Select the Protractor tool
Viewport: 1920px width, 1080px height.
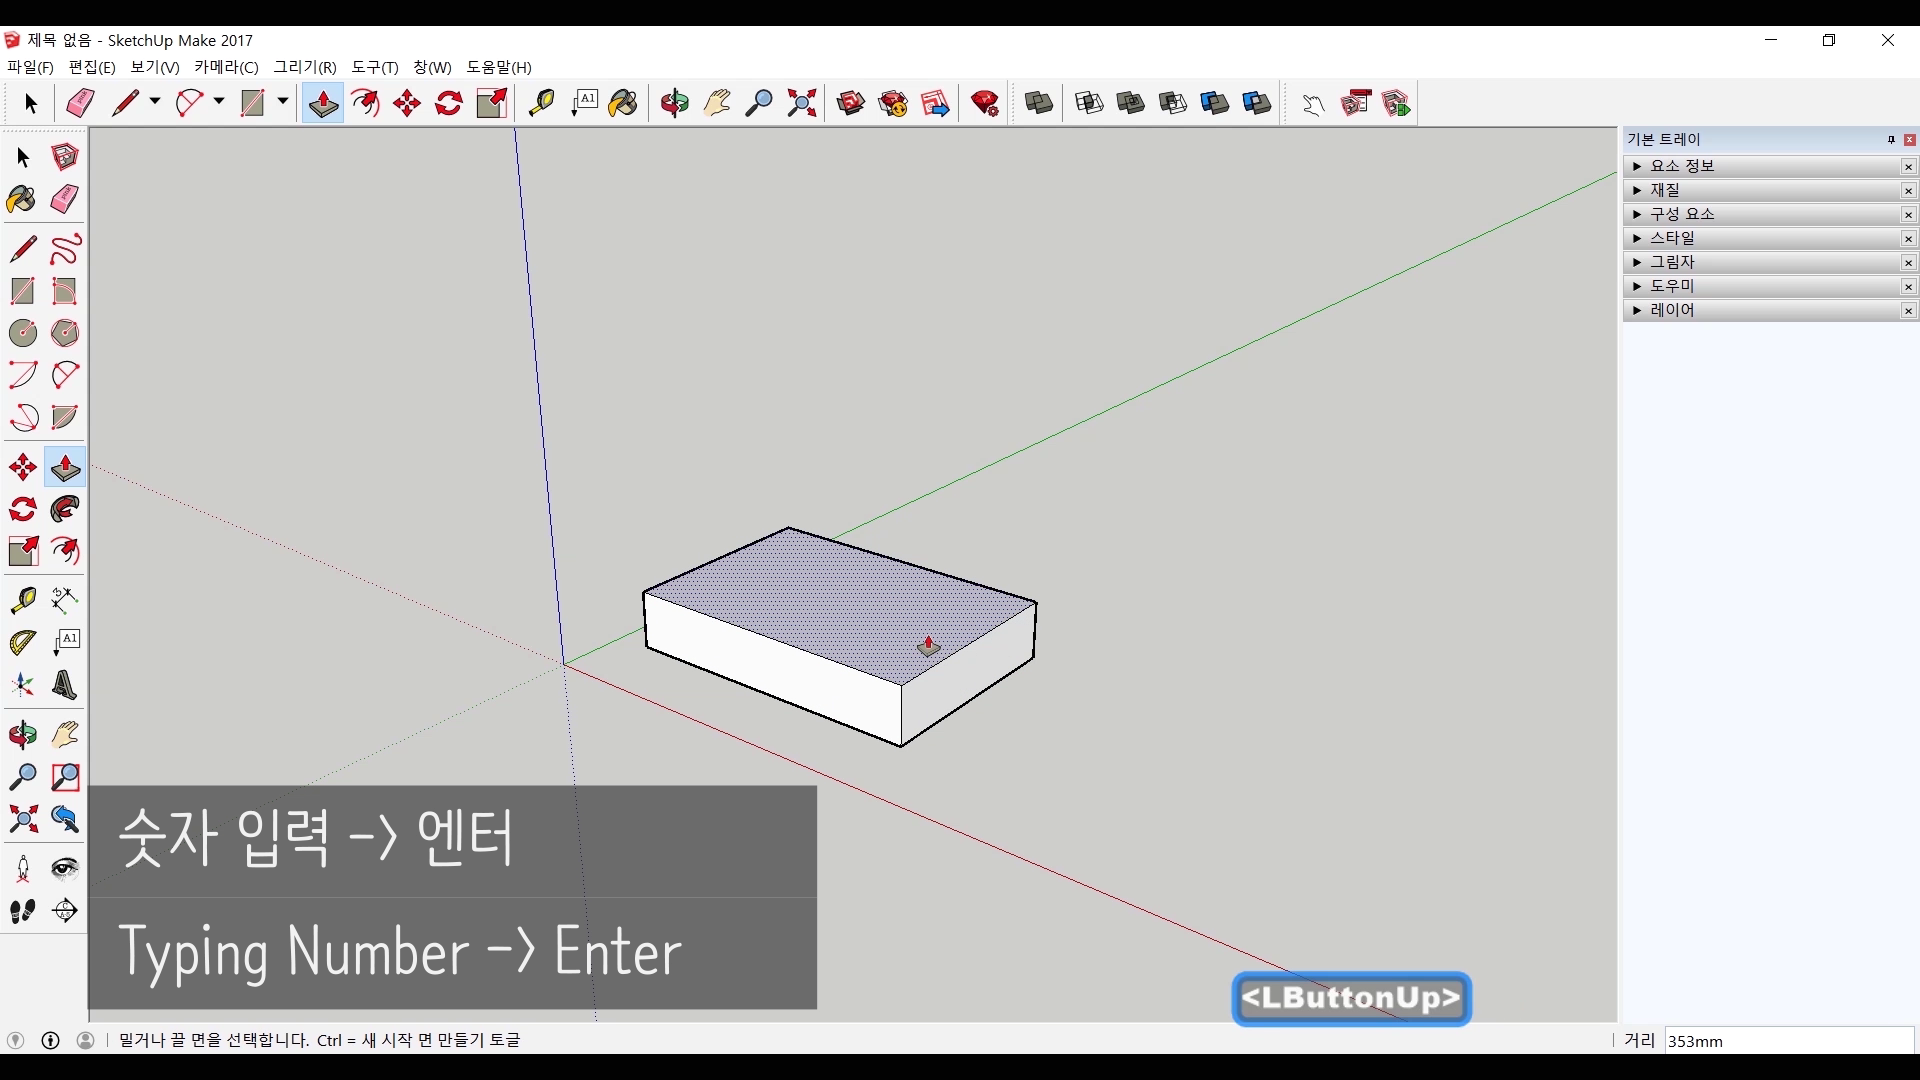point(23,642)
